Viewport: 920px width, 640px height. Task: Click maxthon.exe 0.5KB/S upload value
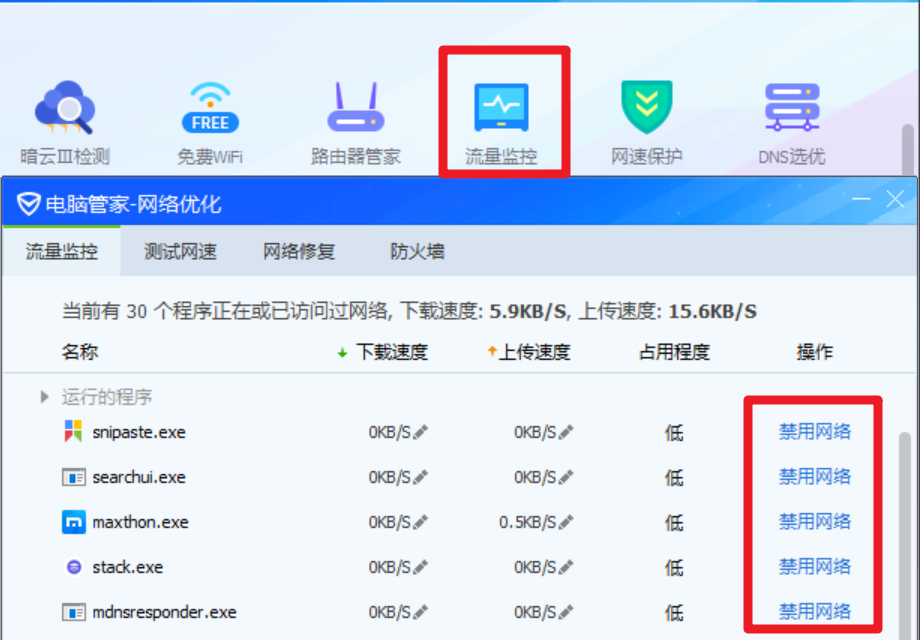(527, 522)
